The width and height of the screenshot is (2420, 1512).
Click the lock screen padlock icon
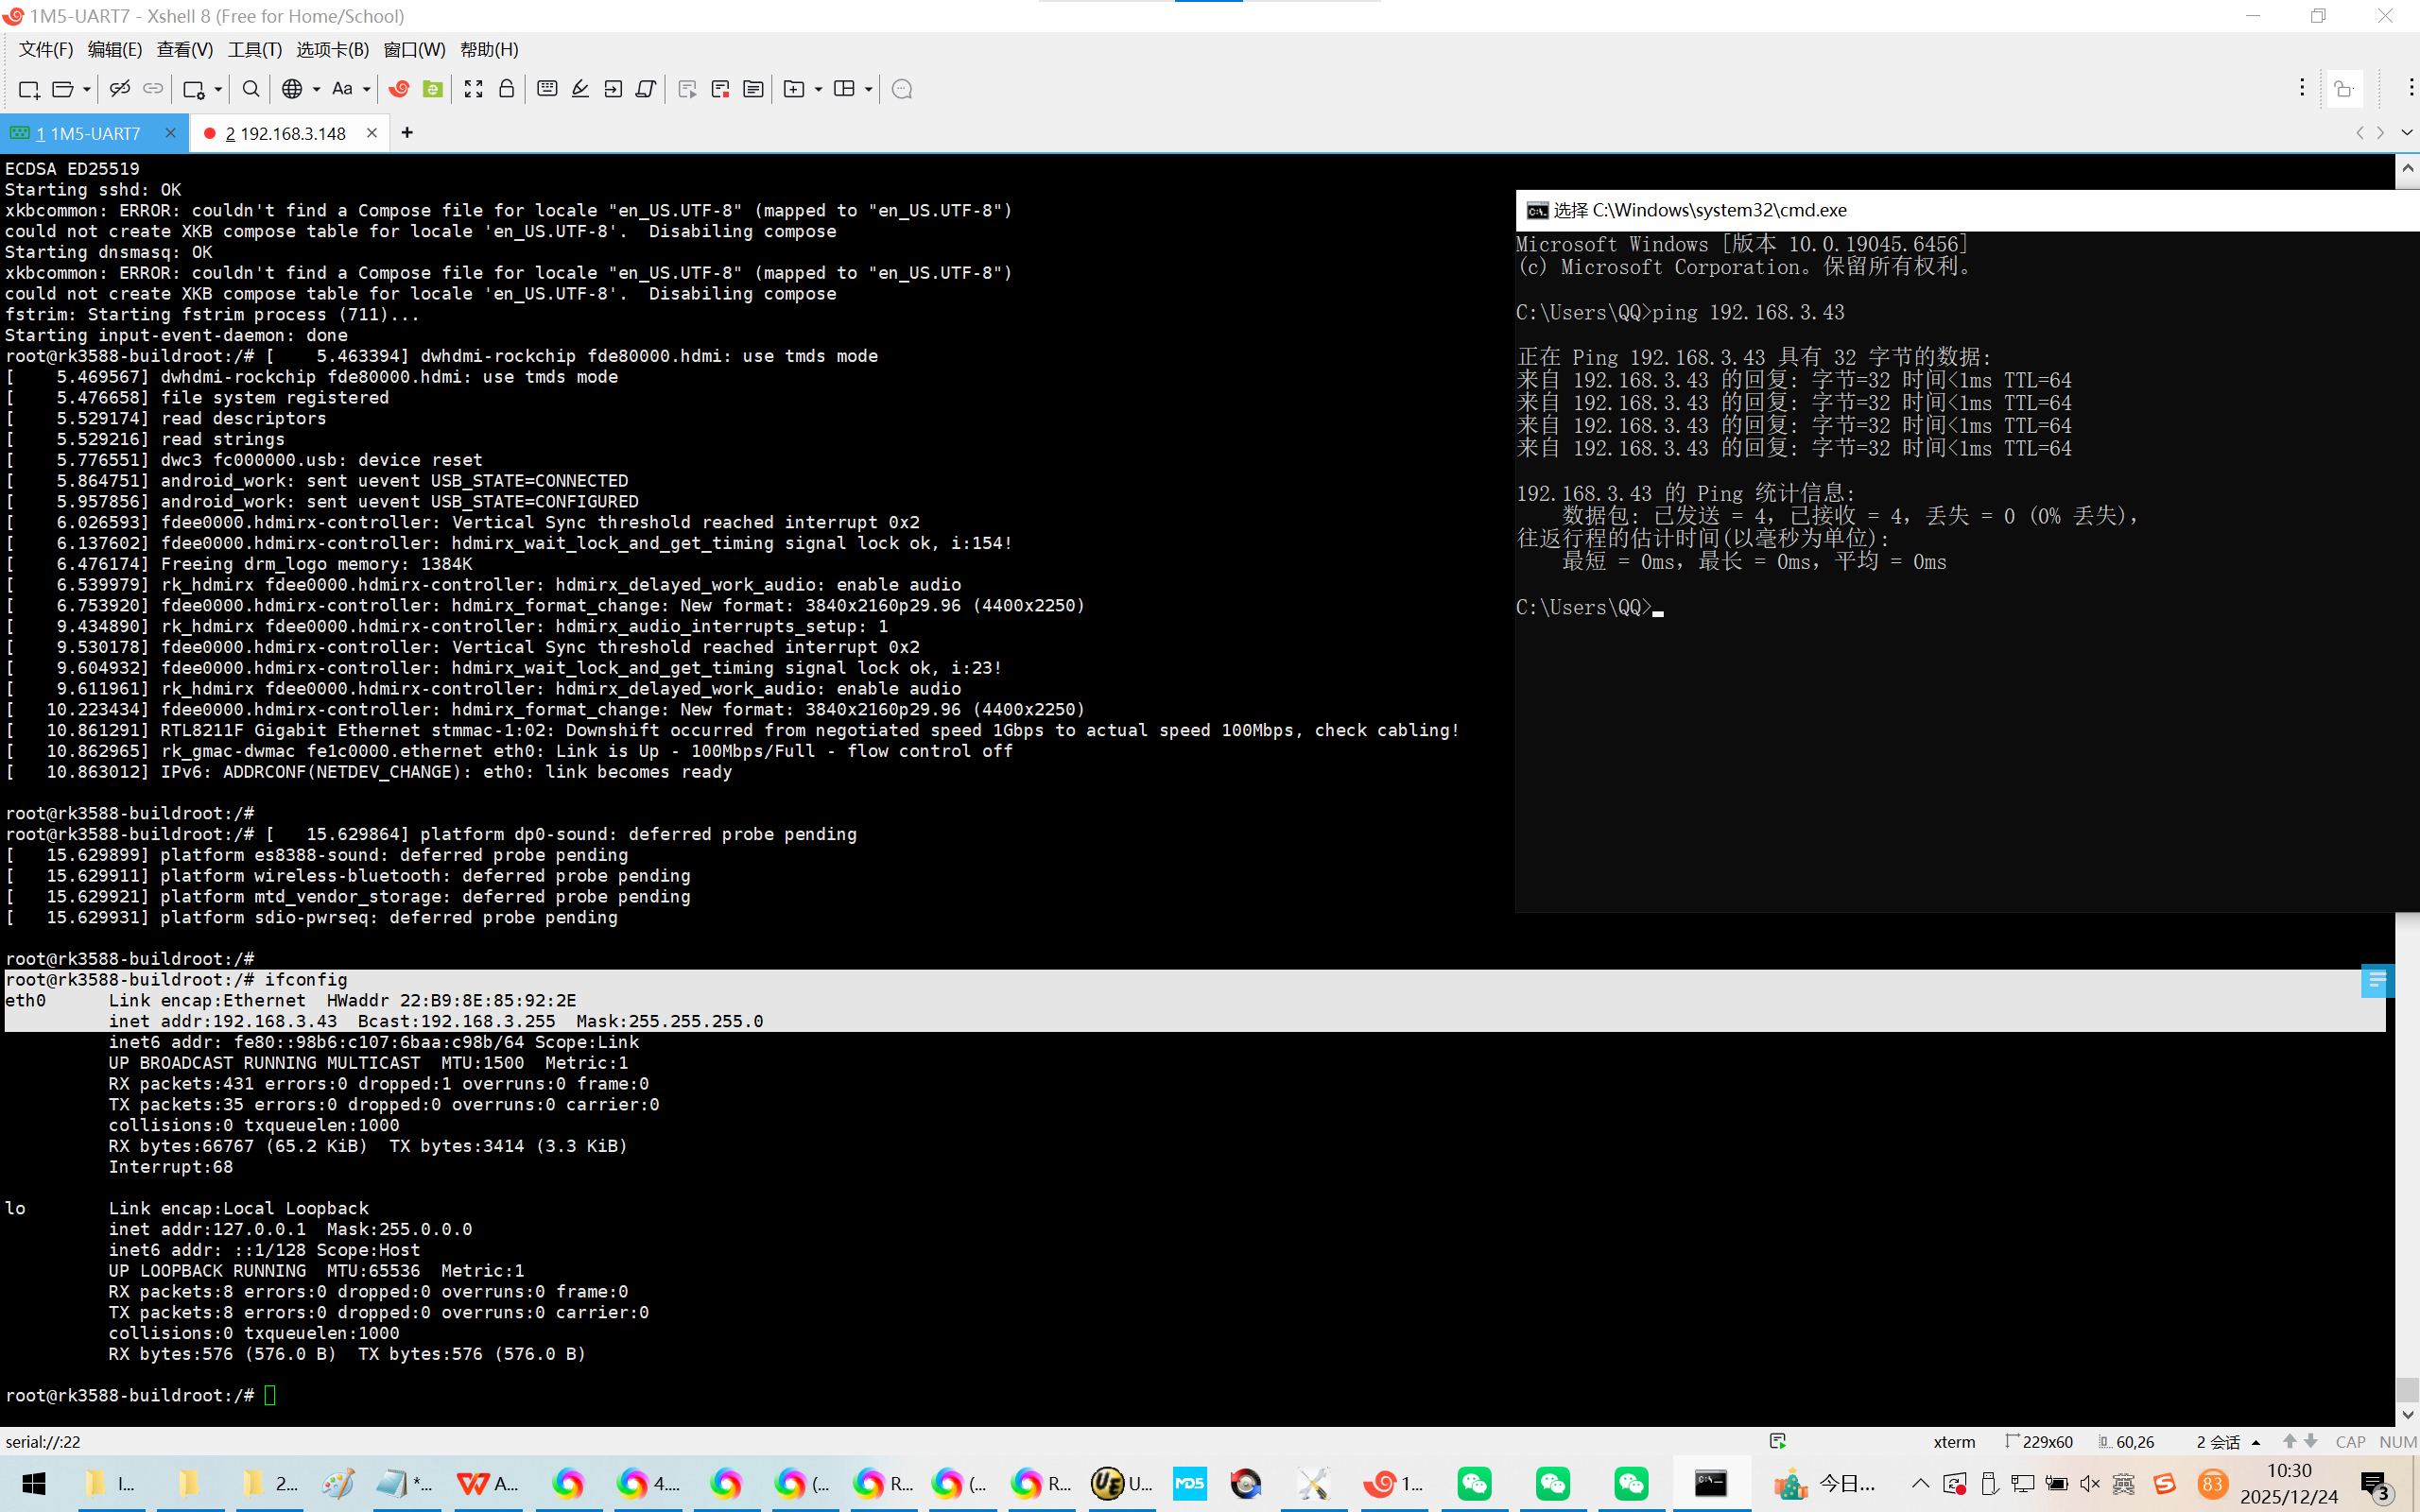coord(506,89)
